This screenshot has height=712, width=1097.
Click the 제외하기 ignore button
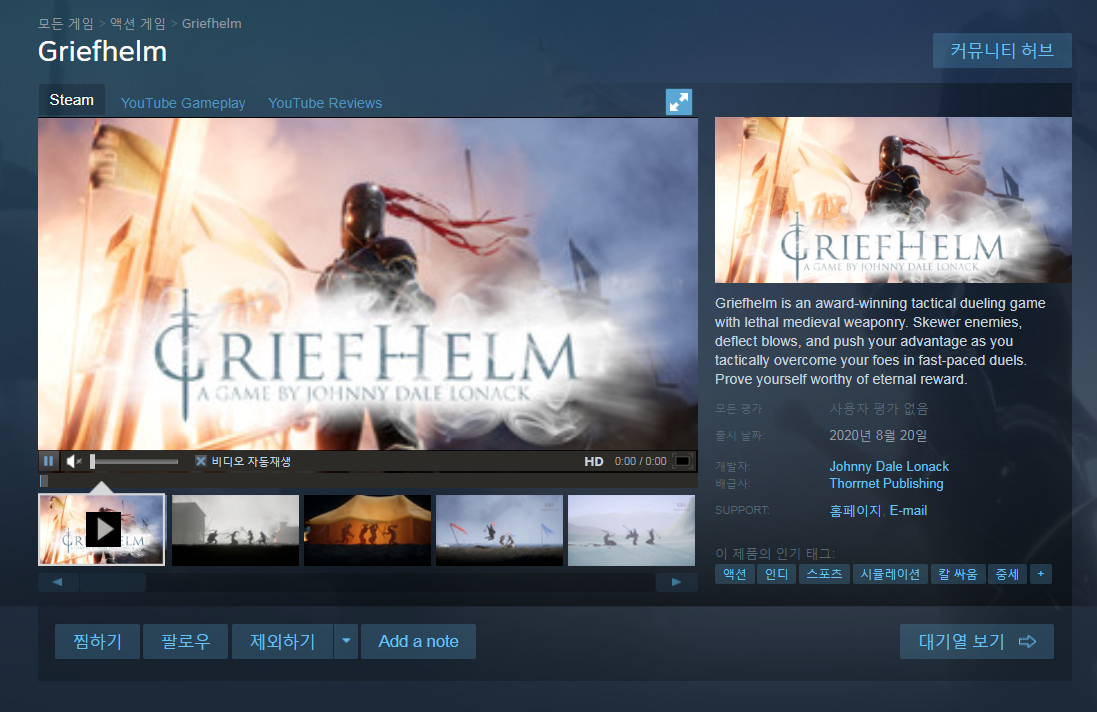283,641
